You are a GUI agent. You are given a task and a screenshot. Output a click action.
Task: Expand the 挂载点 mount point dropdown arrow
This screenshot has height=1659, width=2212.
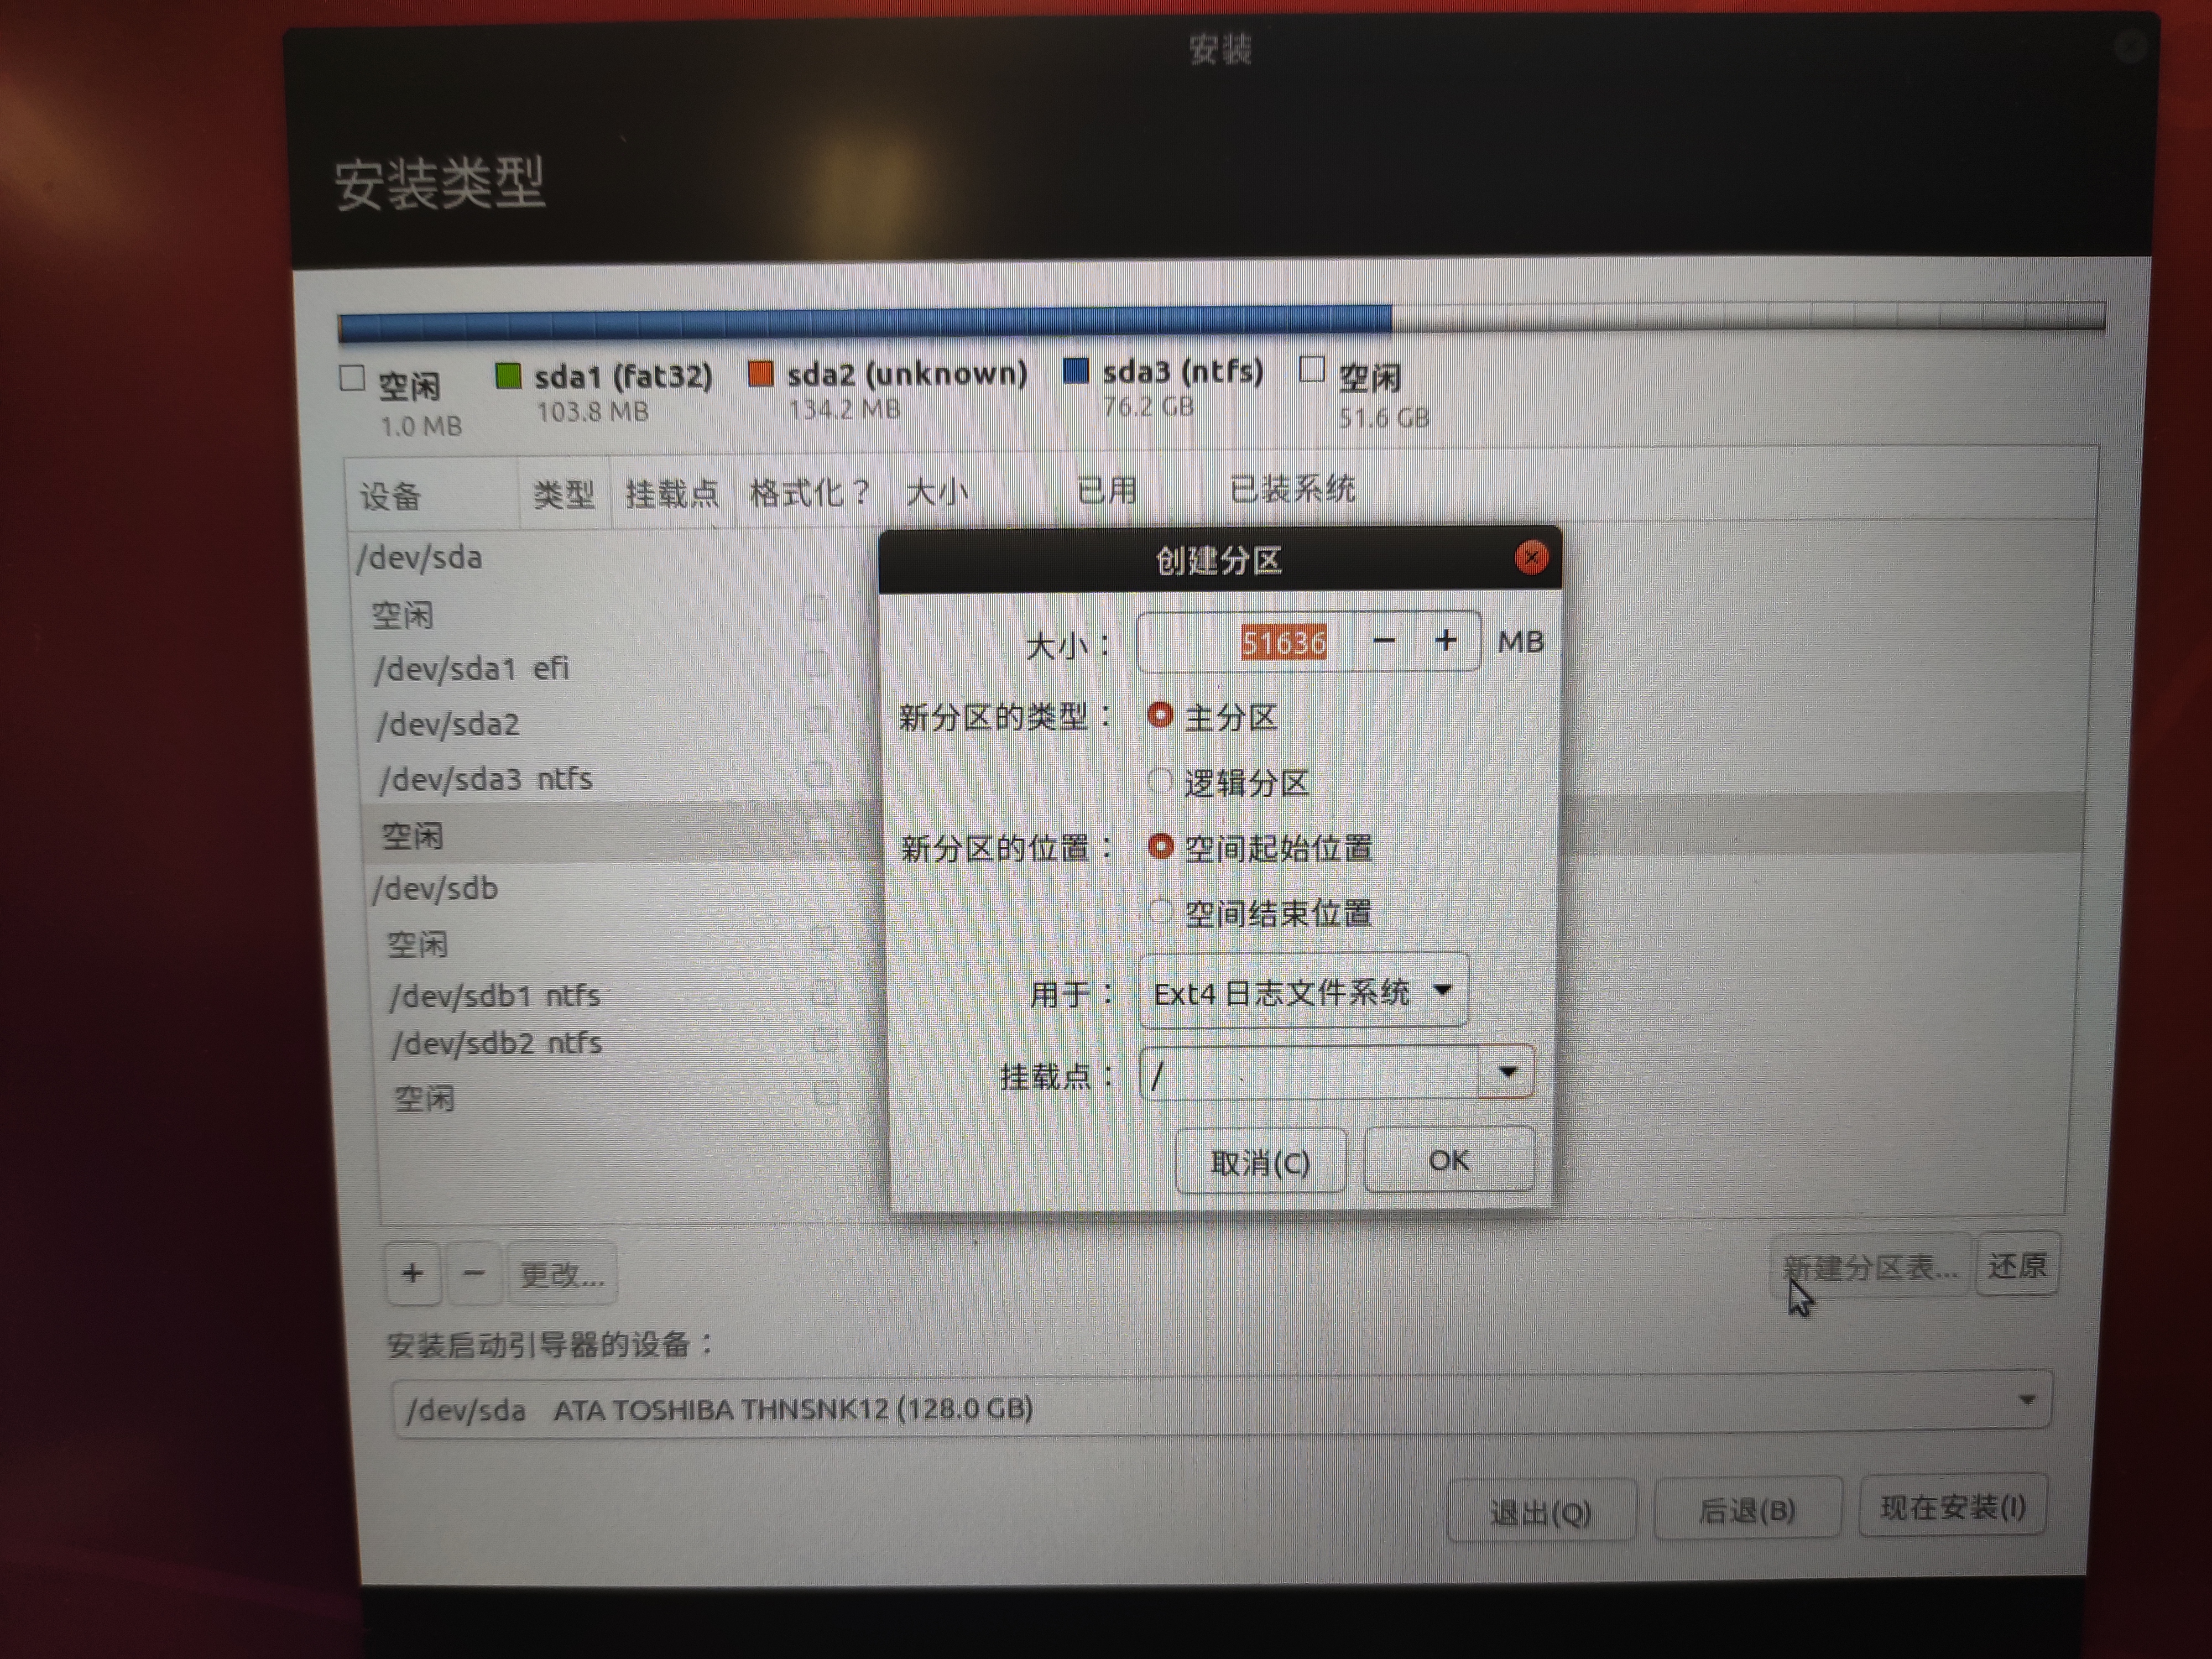pos(1507,1072)
